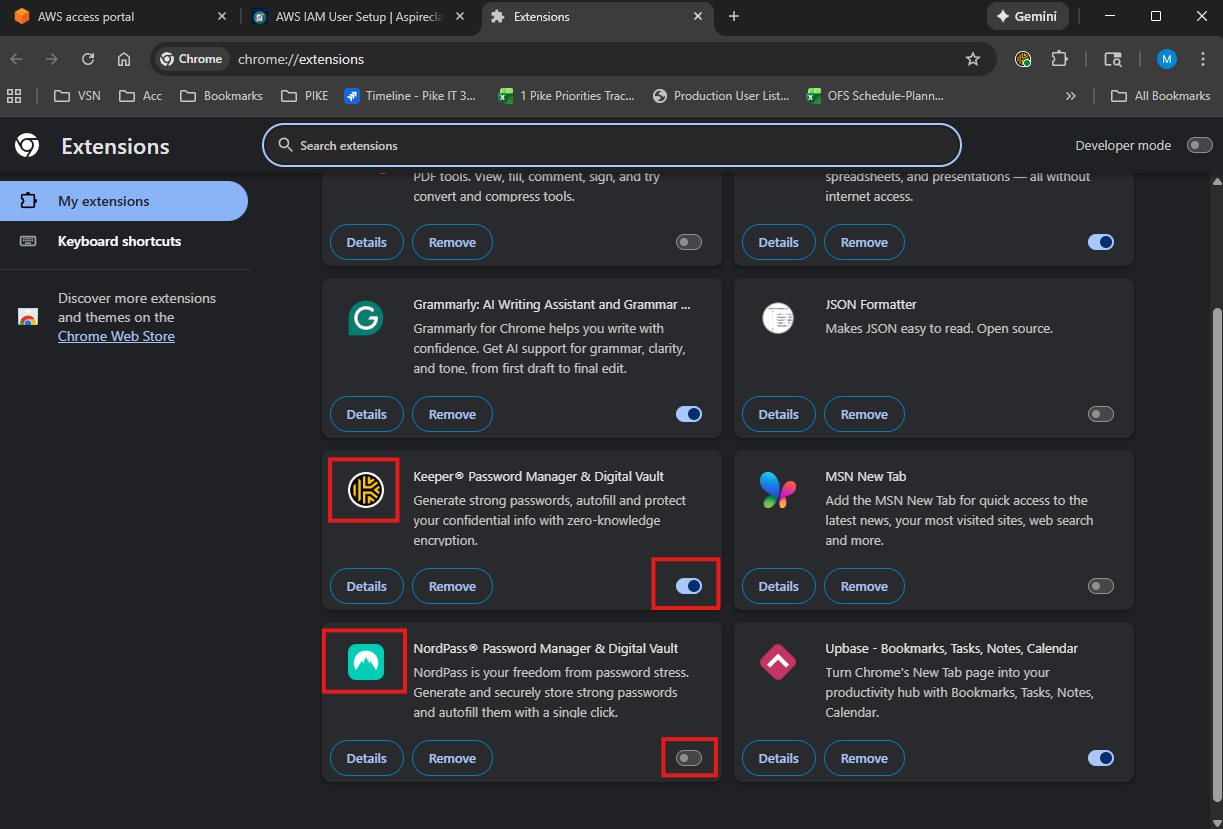Open the Extensions puzzle toolbar icon

(1059, 59)
